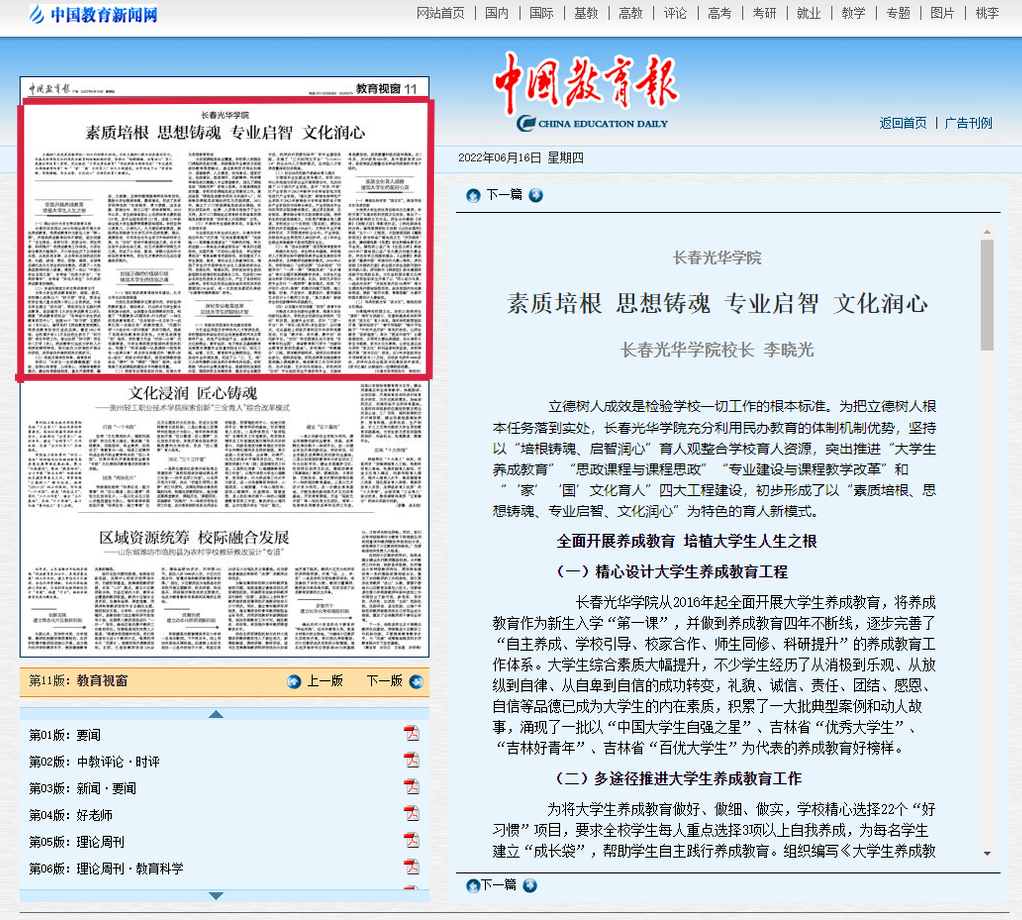Open 教学 in top navigation
The height and width of the screenshot is (920, 1022).
tap(853, 13)
